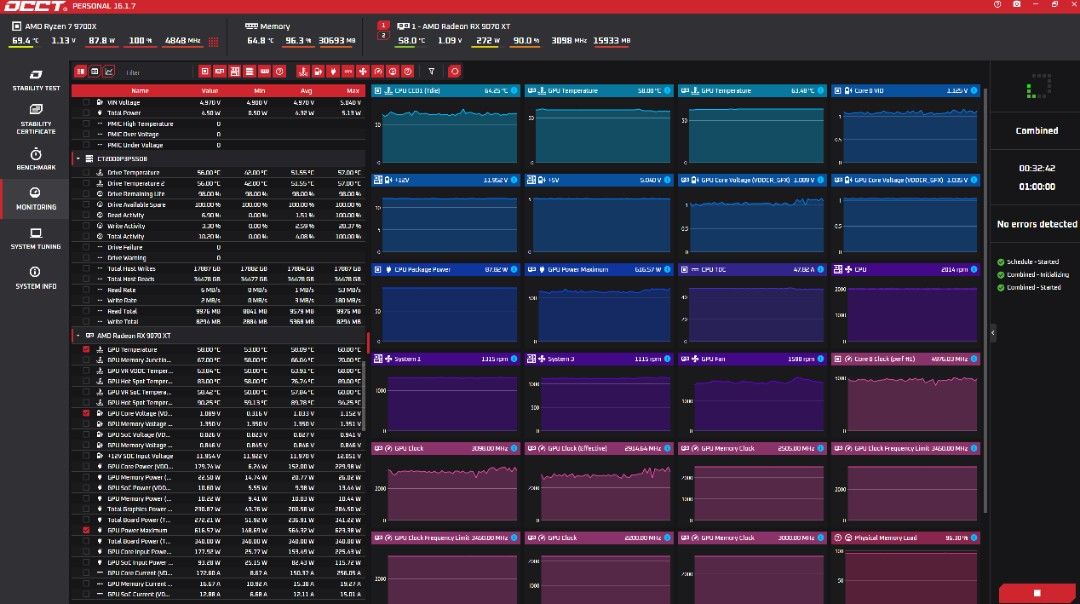The width and height of the screenshot is (1080, 604).
Task: Toggle the current sensor type filter
Action: point(348,72)
